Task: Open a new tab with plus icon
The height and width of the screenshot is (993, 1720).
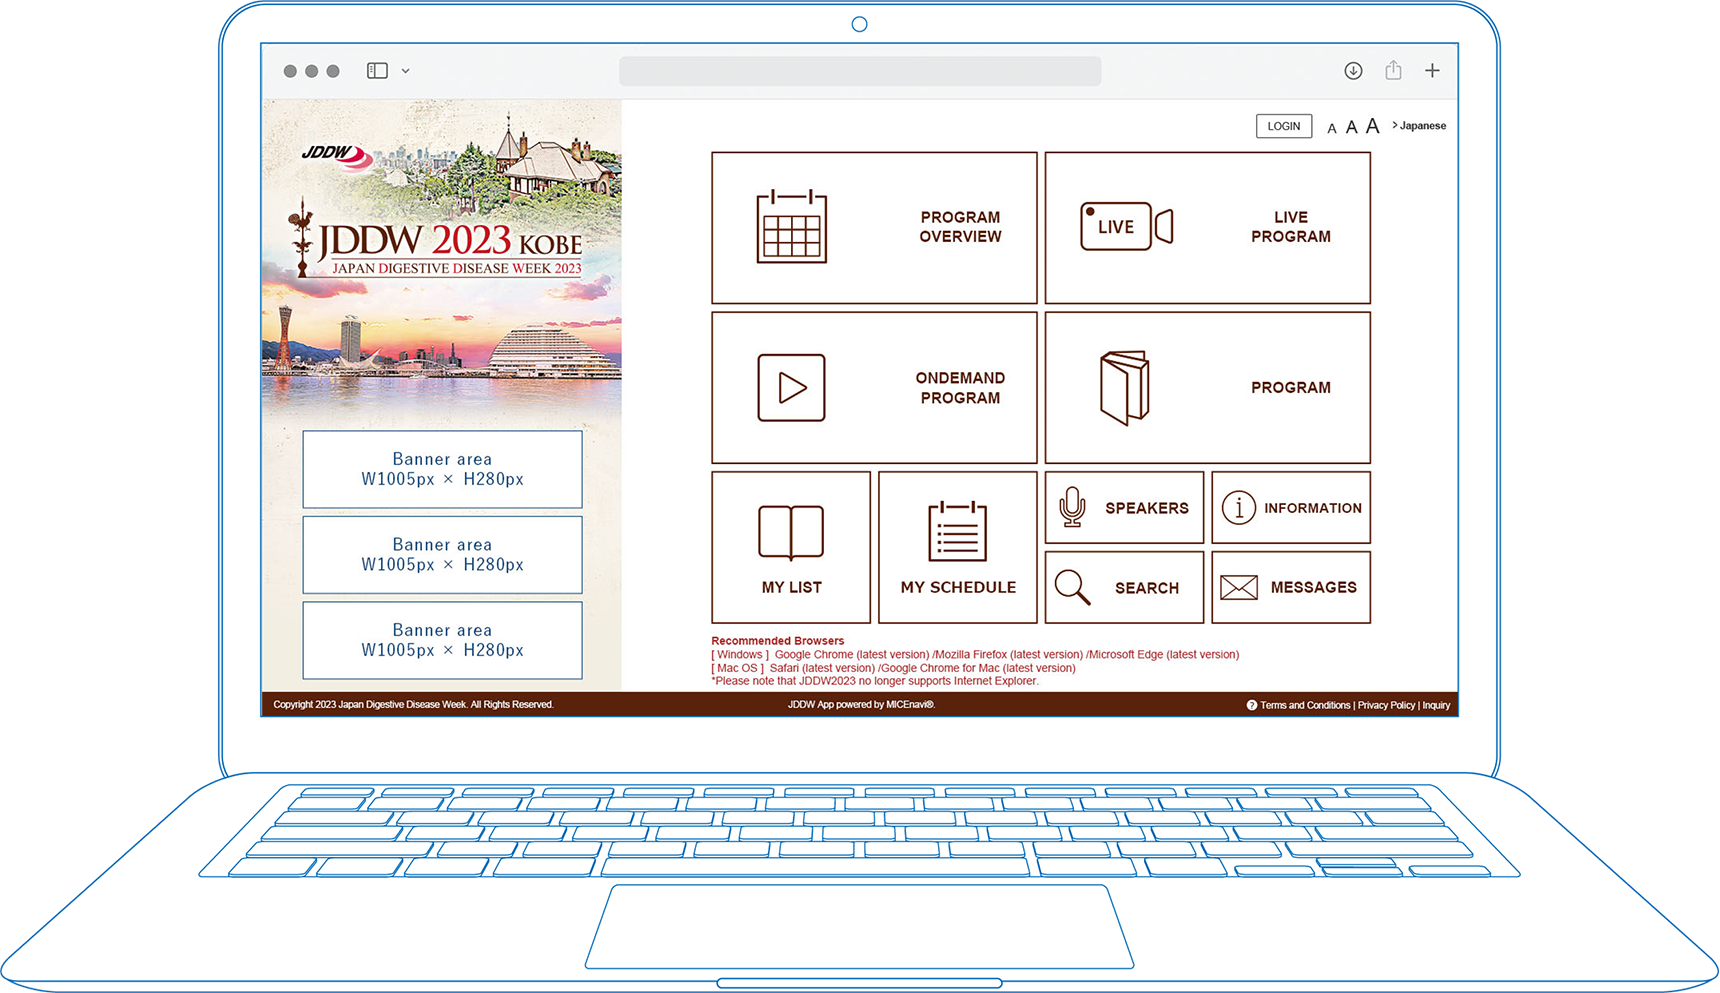Action: [1432, 70]
